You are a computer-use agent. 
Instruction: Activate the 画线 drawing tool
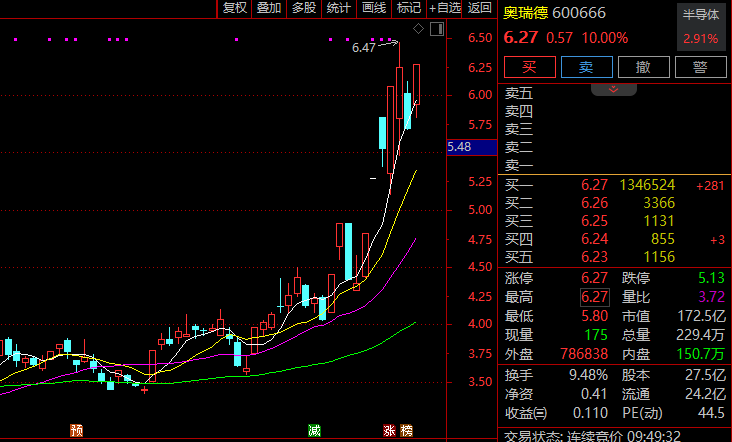click(x=374, y=8)
